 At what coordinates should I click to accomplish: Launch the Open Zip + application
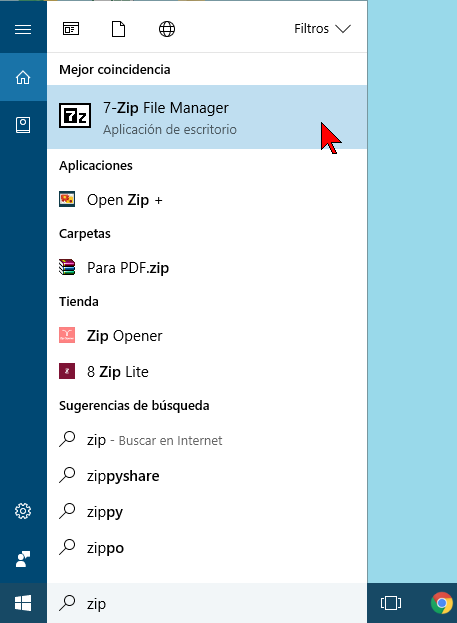(x=207, y=199)
